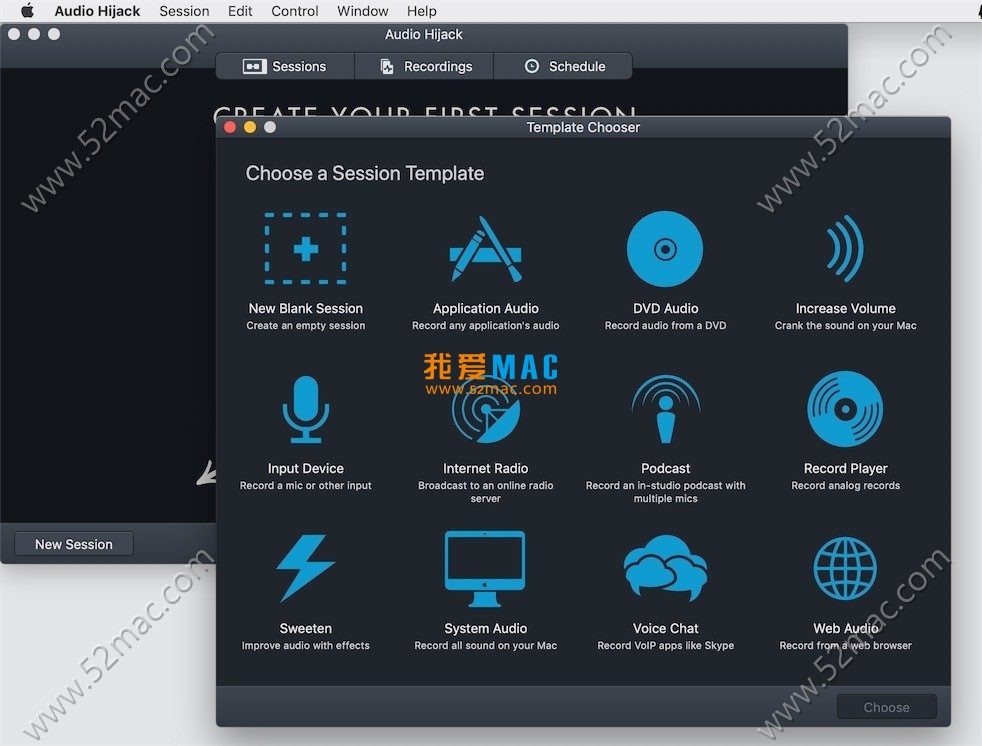Viewport: 982px width, 746px height.
Task: Switch to the Recordings tab
Action: point(424,66)
